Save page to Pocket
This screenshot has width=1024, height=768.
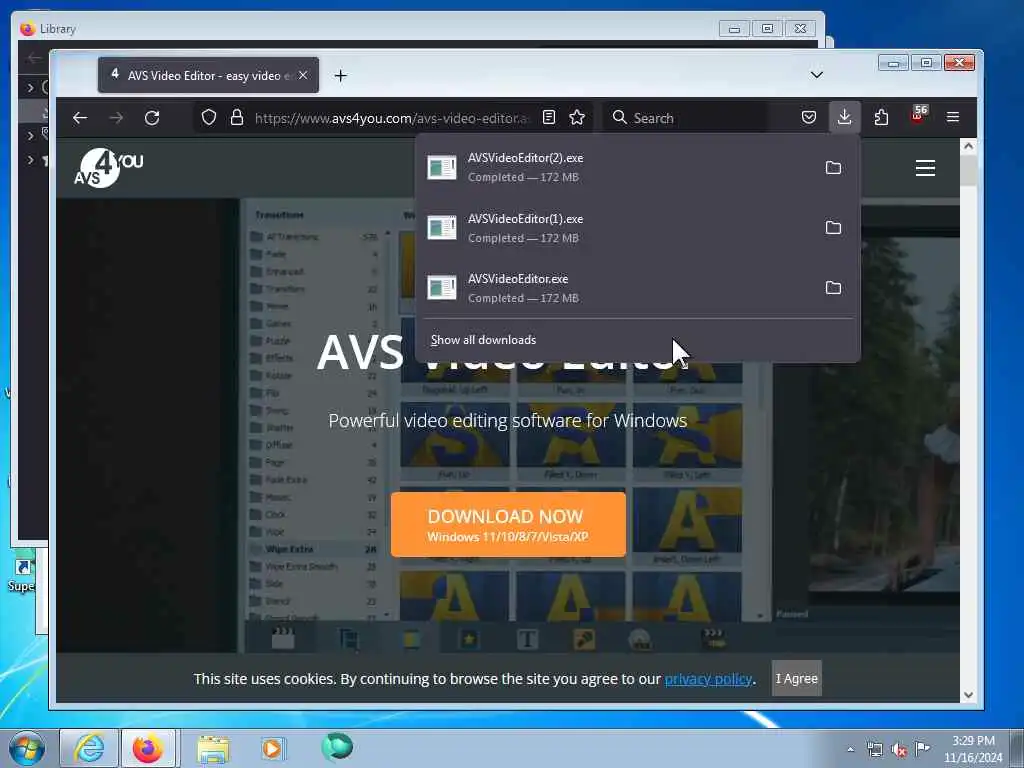coord(808,118)
